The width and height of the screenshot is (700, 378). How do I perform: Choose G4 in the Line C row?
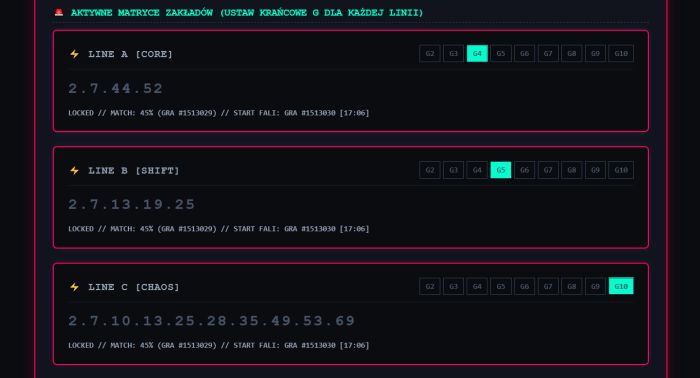[x=477, y=287]
